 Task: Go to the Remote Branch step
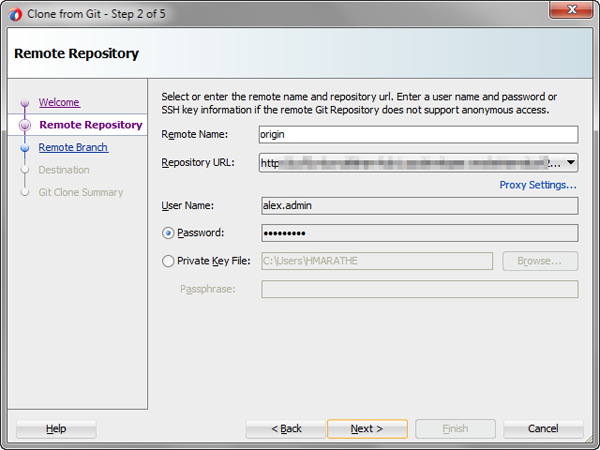[73, 148]
